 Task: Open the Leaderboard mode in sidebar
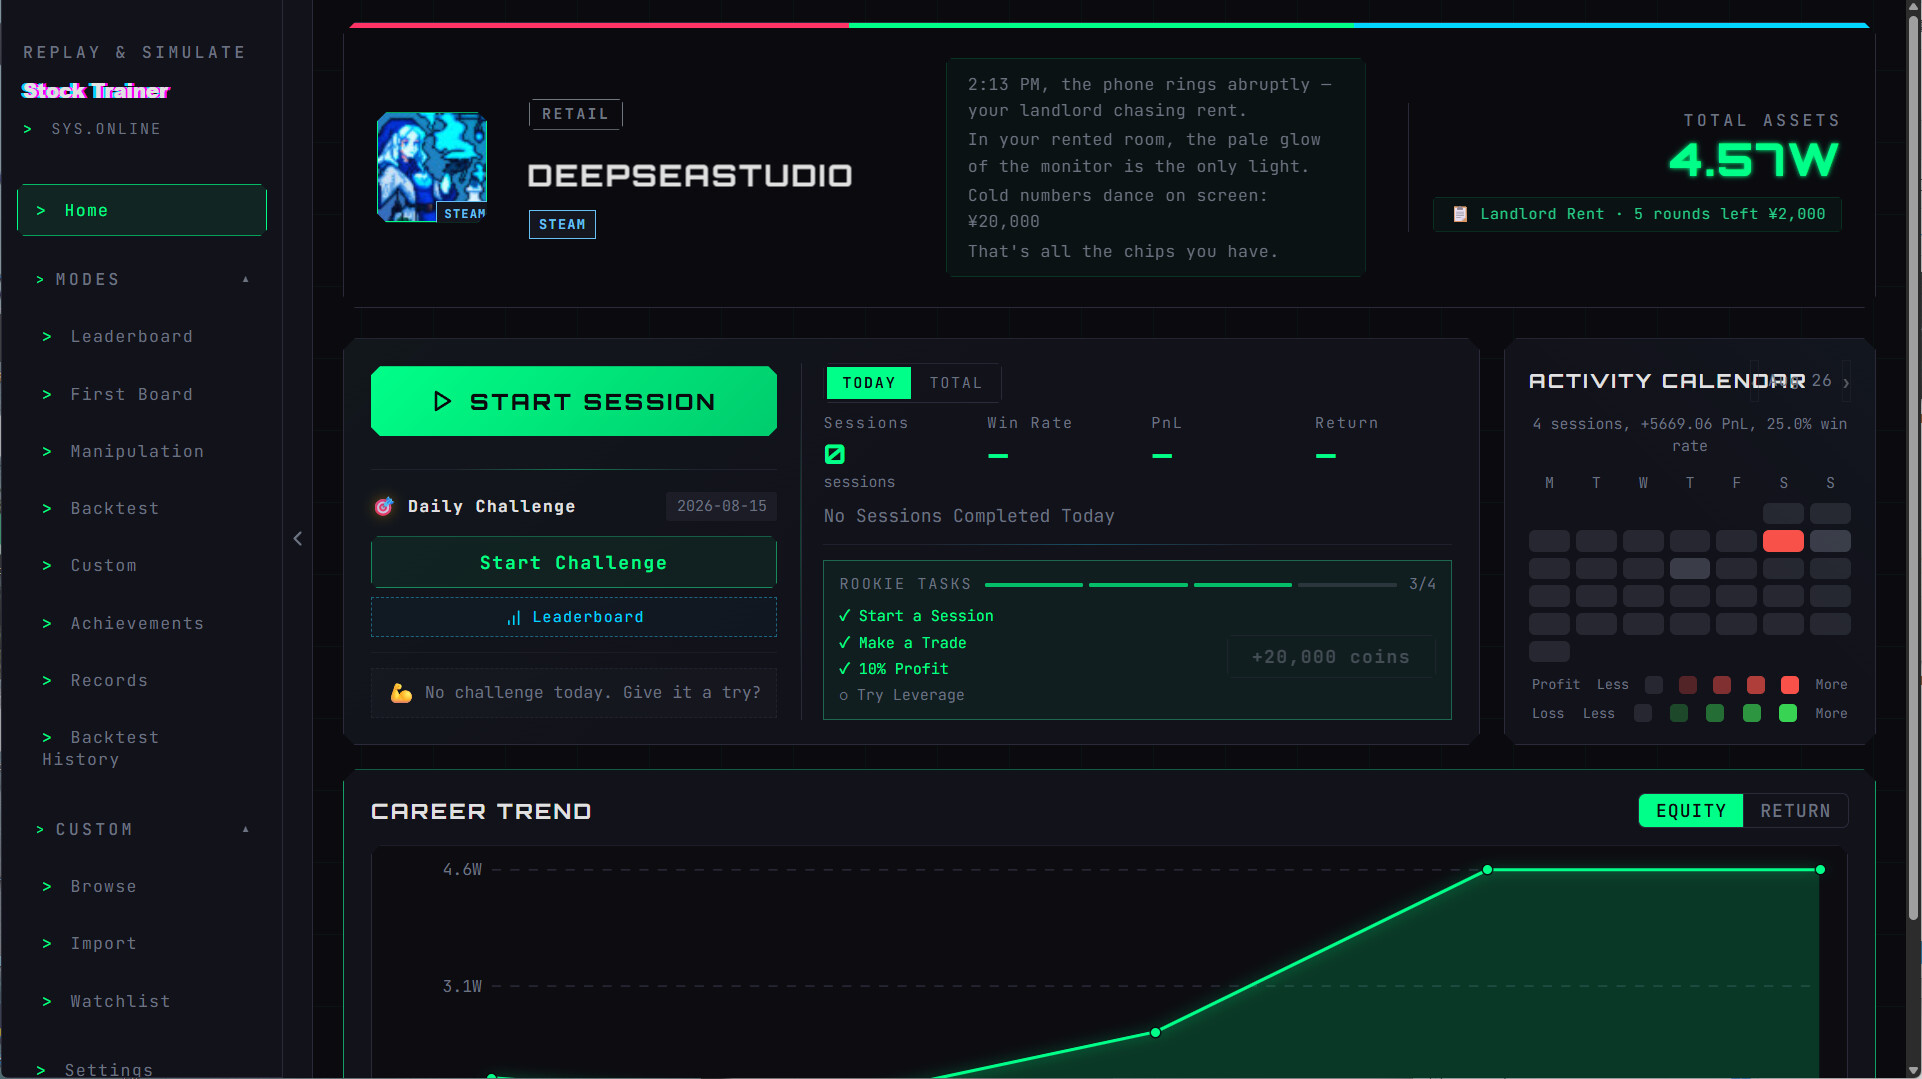[x=132, y=337]
